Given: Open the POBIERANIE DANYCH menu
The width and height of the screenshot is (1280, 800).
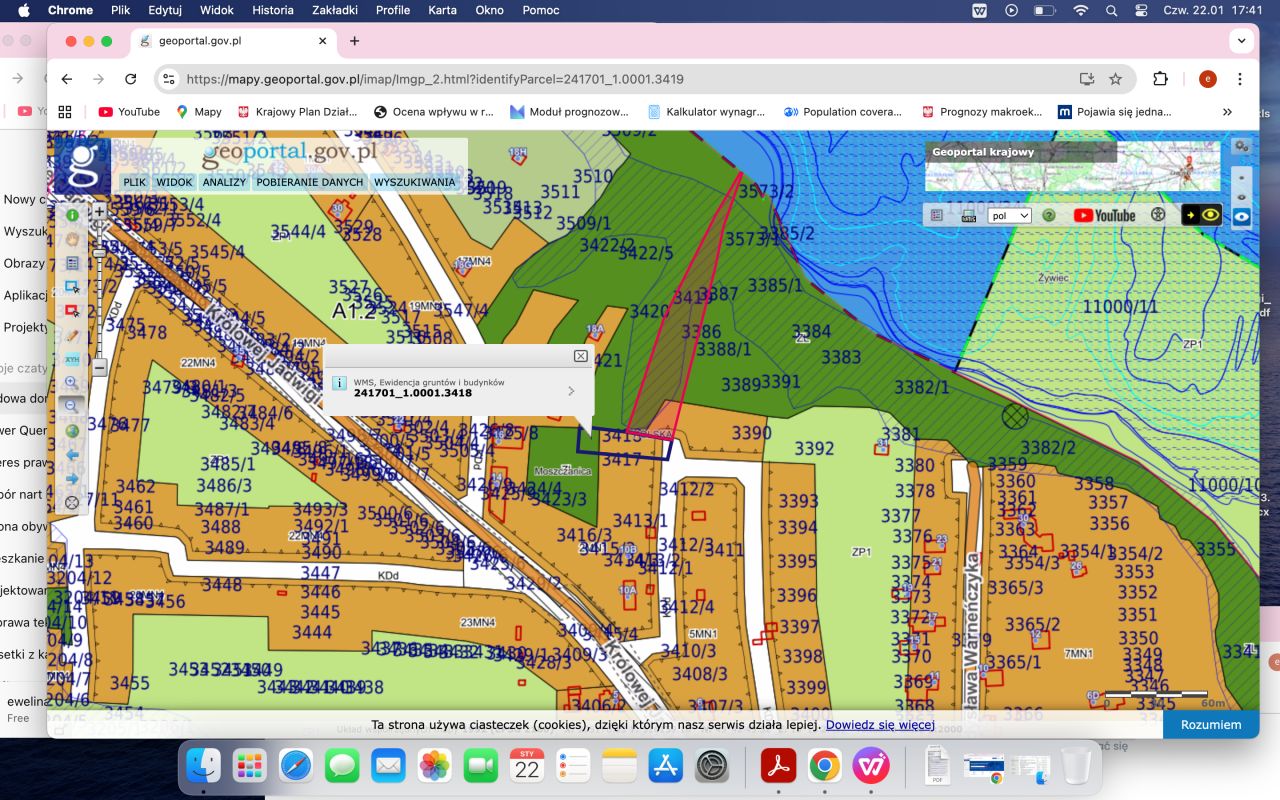Looking at the screenshot, I should click(x=309, y=183).
